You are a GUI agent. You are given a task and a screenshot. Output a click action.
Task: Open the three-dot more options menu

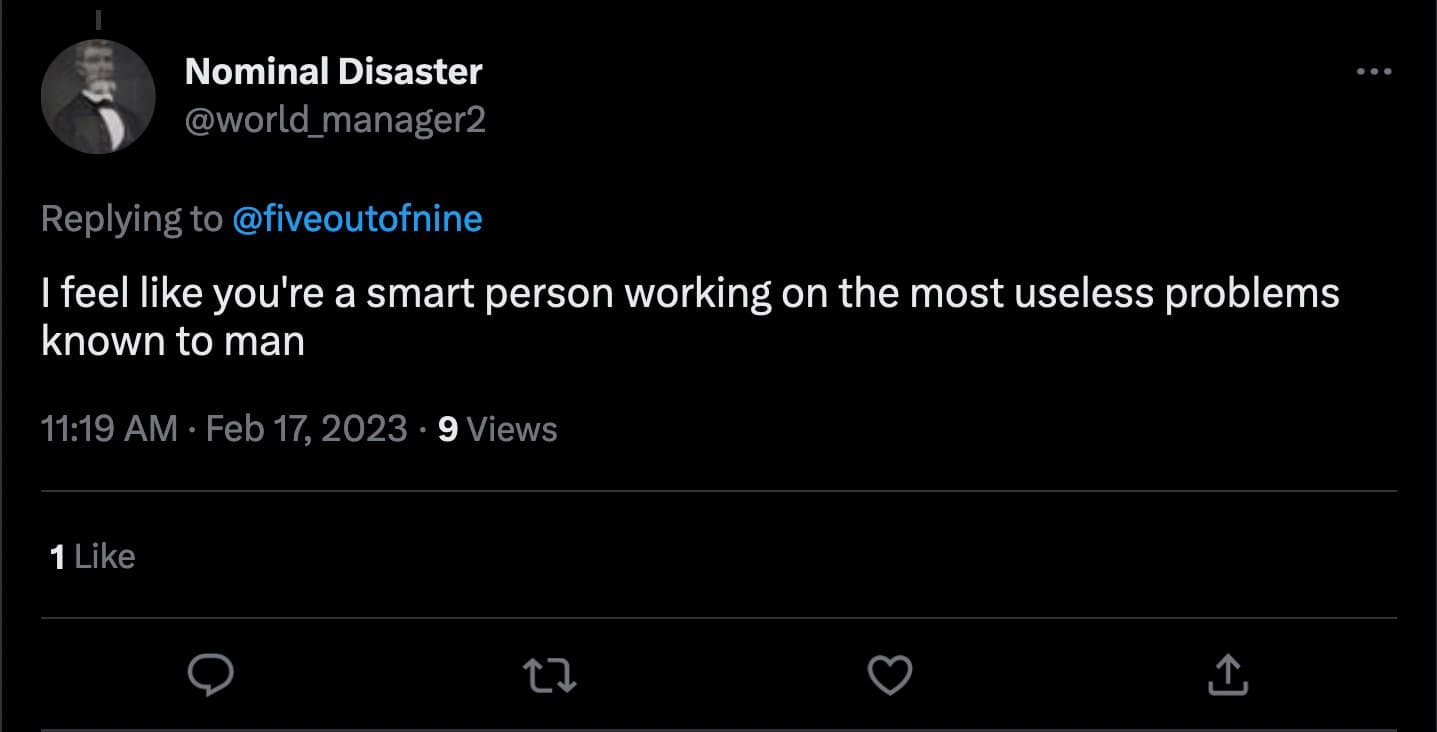click(x=1373, y=72)
